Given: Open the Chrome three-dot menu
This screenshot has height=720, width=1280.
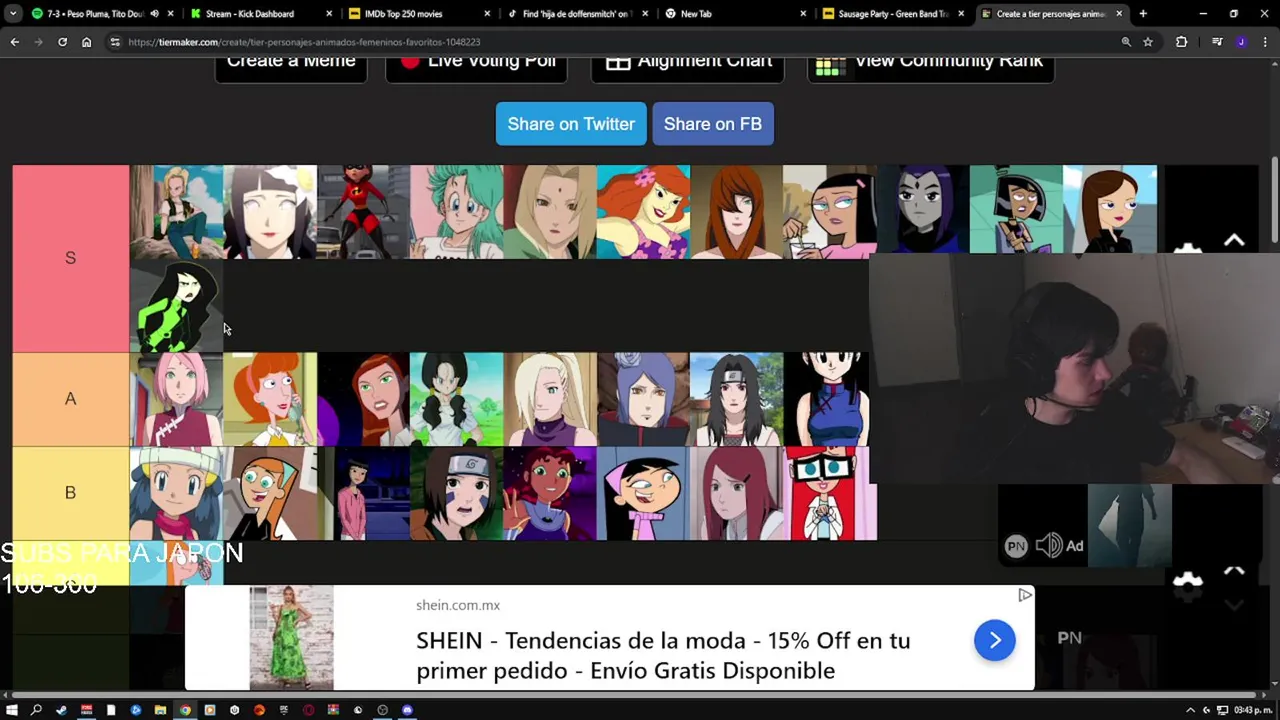Looking at the screenshot, I should click(x=1264, y=42).
